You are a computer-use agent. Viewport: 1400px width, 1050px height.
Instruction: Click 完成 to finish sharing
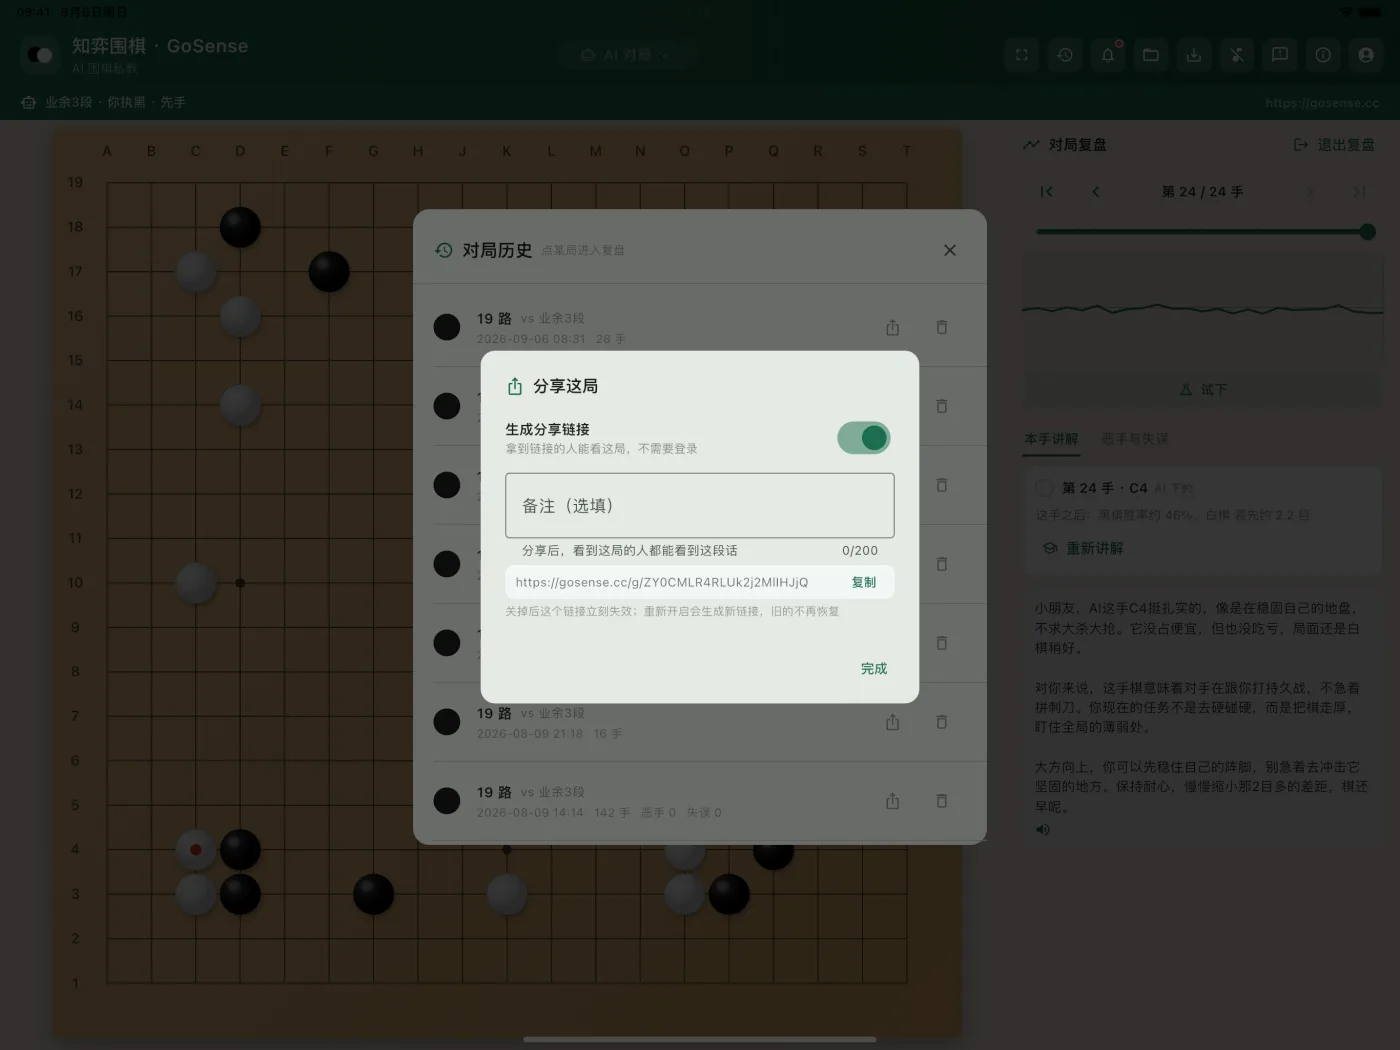873,668
